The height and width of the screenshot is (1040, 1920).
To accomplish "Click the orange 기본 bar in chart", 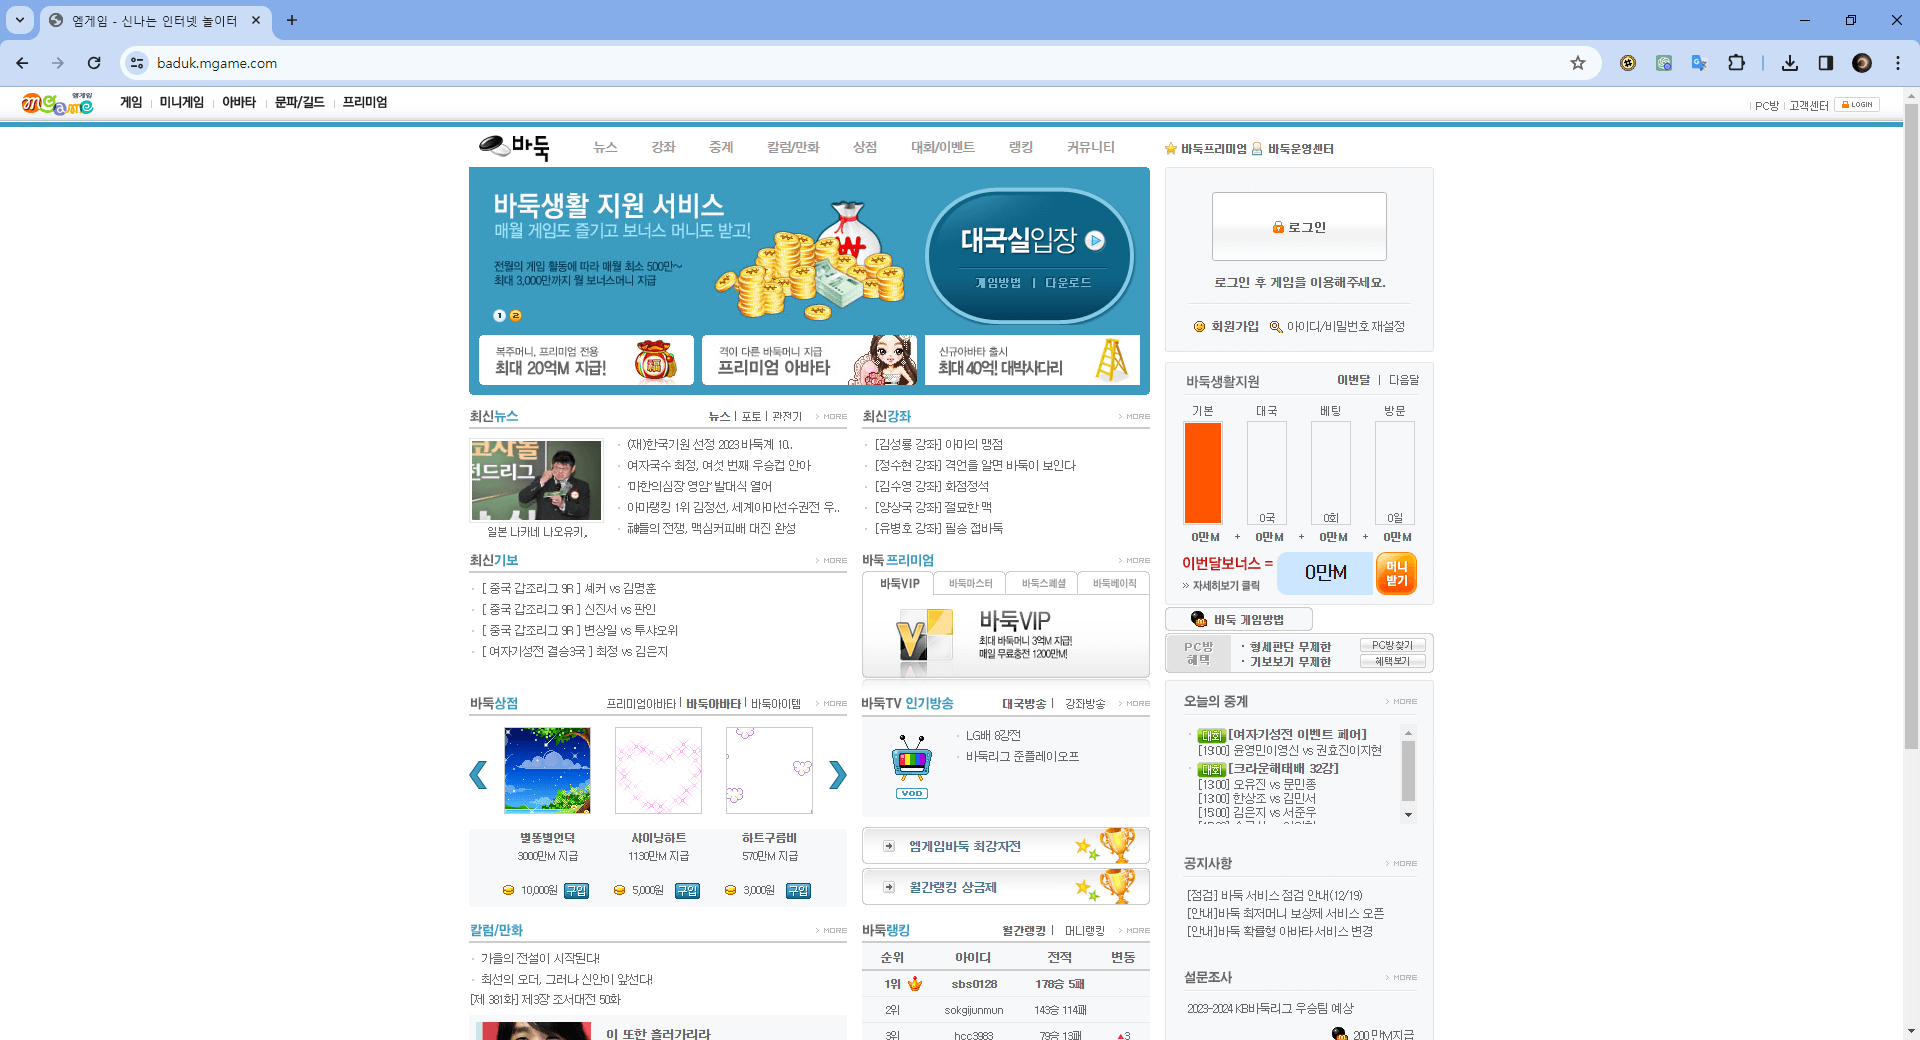I will click(x=1203, y=473).
